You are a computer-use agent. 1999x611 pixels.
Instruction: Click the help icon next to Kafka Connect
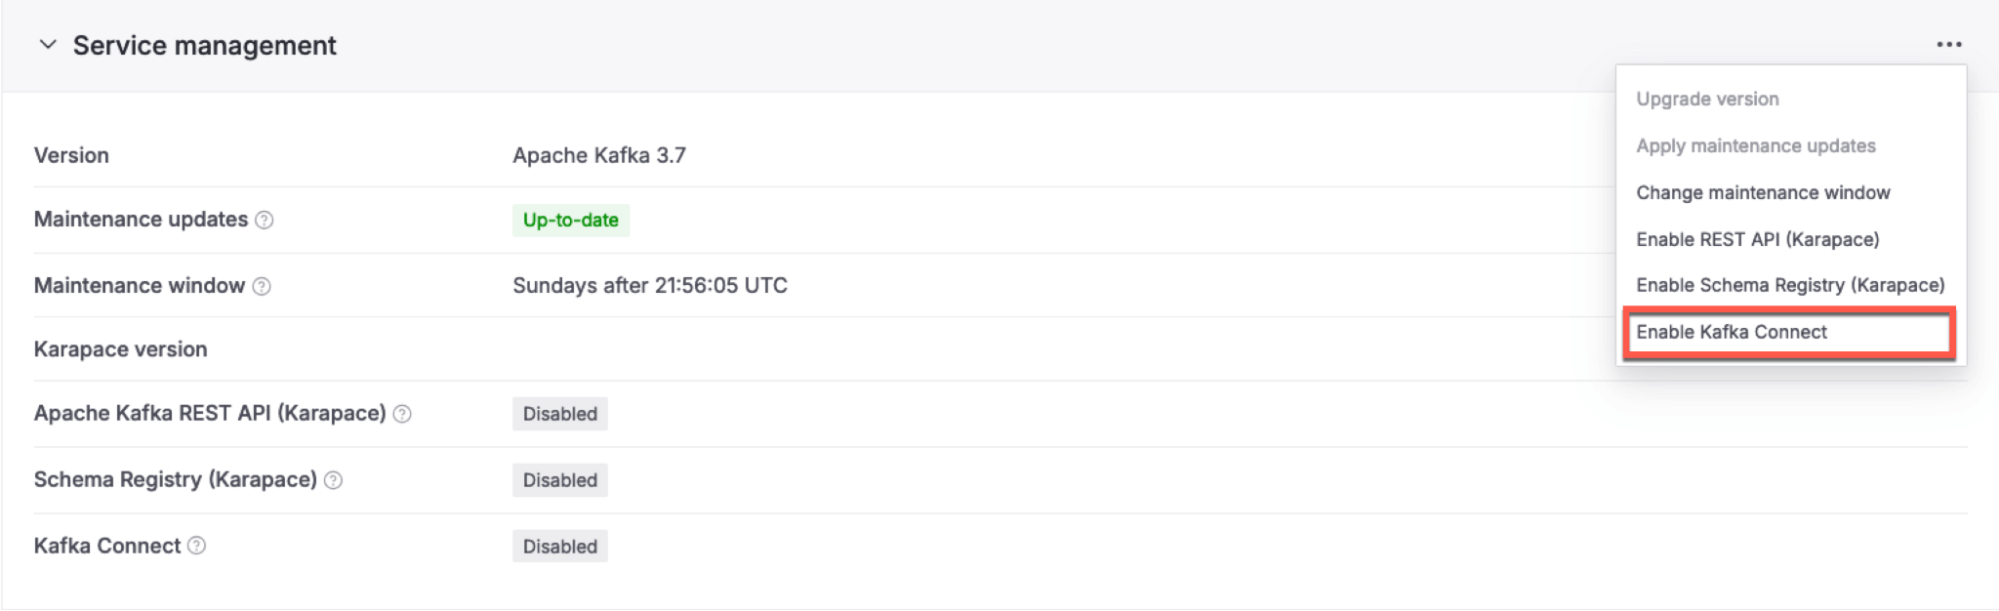(198, 546)
